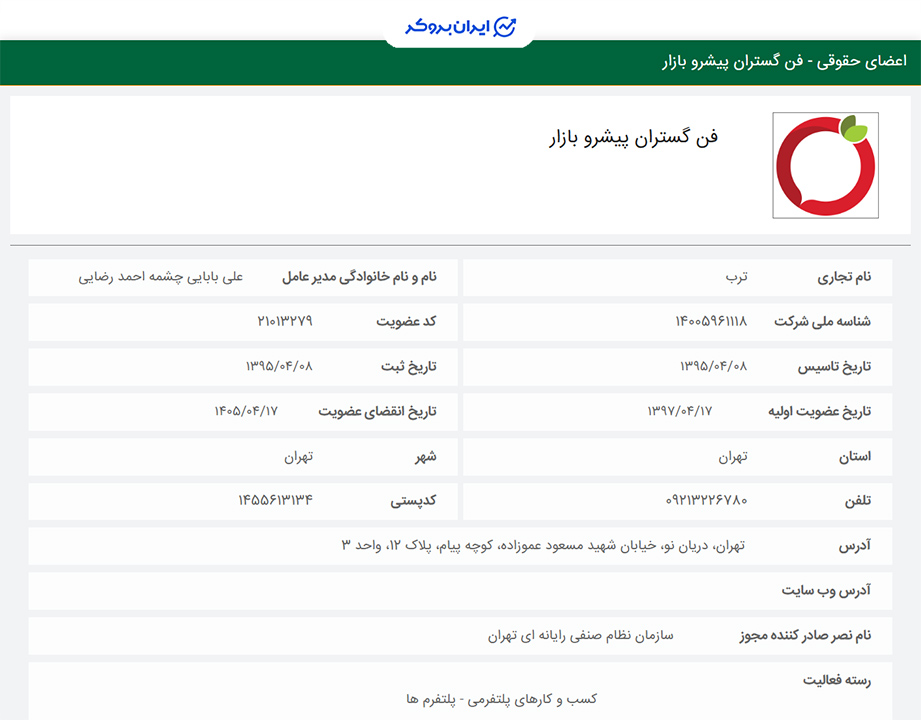Click the label 'نام نصر صادر کننده مجوز'
This screenshot has width=921, height=720.
pyautogui.click(x=805, y=635)
